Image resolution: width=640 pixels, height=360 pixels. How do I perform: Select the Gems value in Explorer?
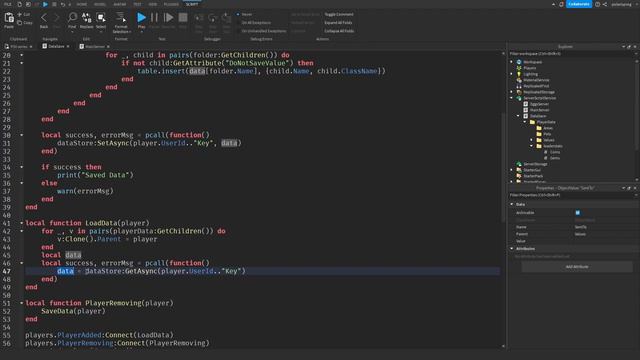click(555, 158)
